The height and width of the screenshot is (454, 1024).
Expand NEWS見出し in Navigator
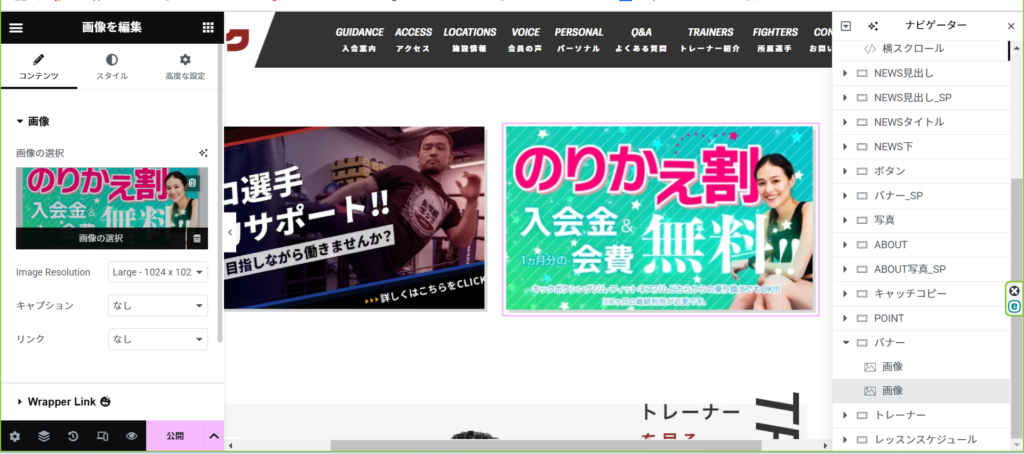coord(845,73)
